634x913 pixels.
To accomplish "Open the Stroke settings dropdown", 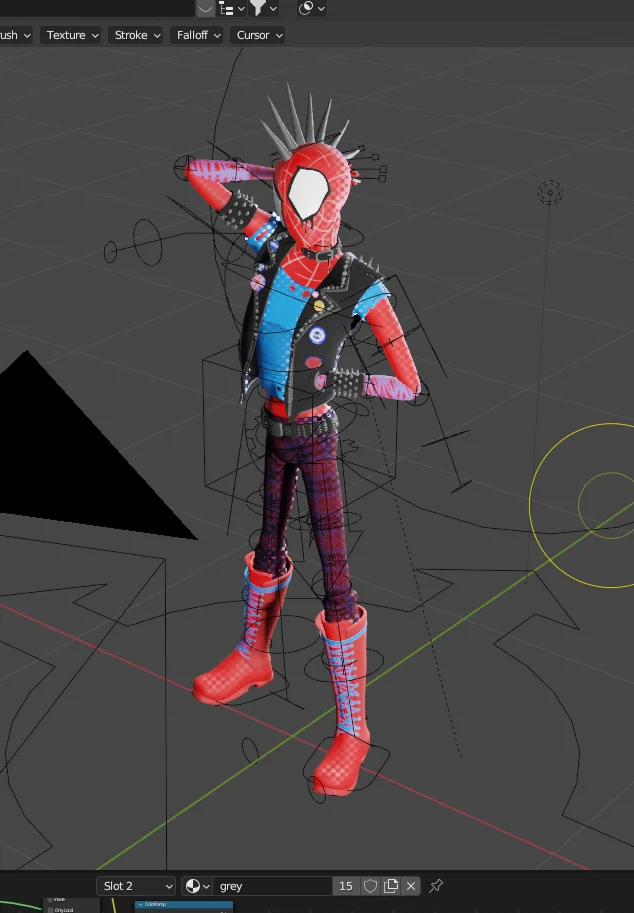I will (x=137, y=35).
